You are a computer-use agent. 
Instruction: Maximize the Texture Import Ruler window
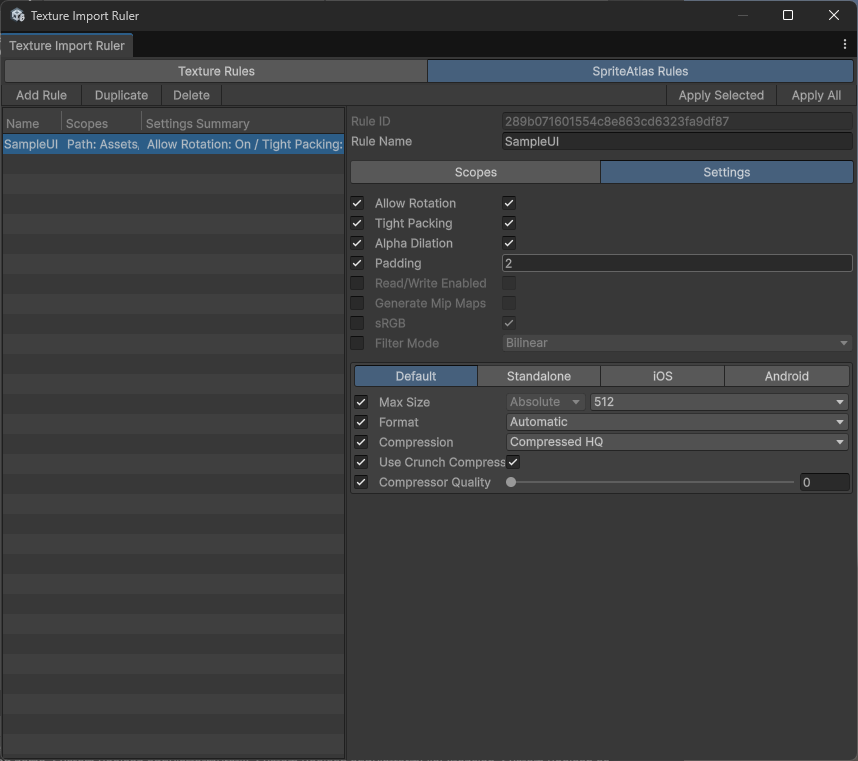[788, 15]
